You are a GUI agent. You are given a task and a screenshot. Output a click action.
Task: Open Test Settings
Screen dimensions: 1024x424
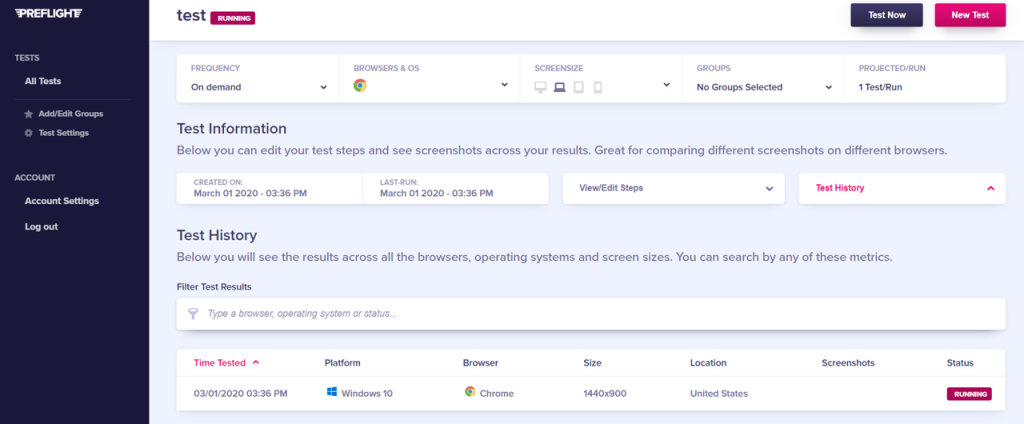[x=63, y=133]
